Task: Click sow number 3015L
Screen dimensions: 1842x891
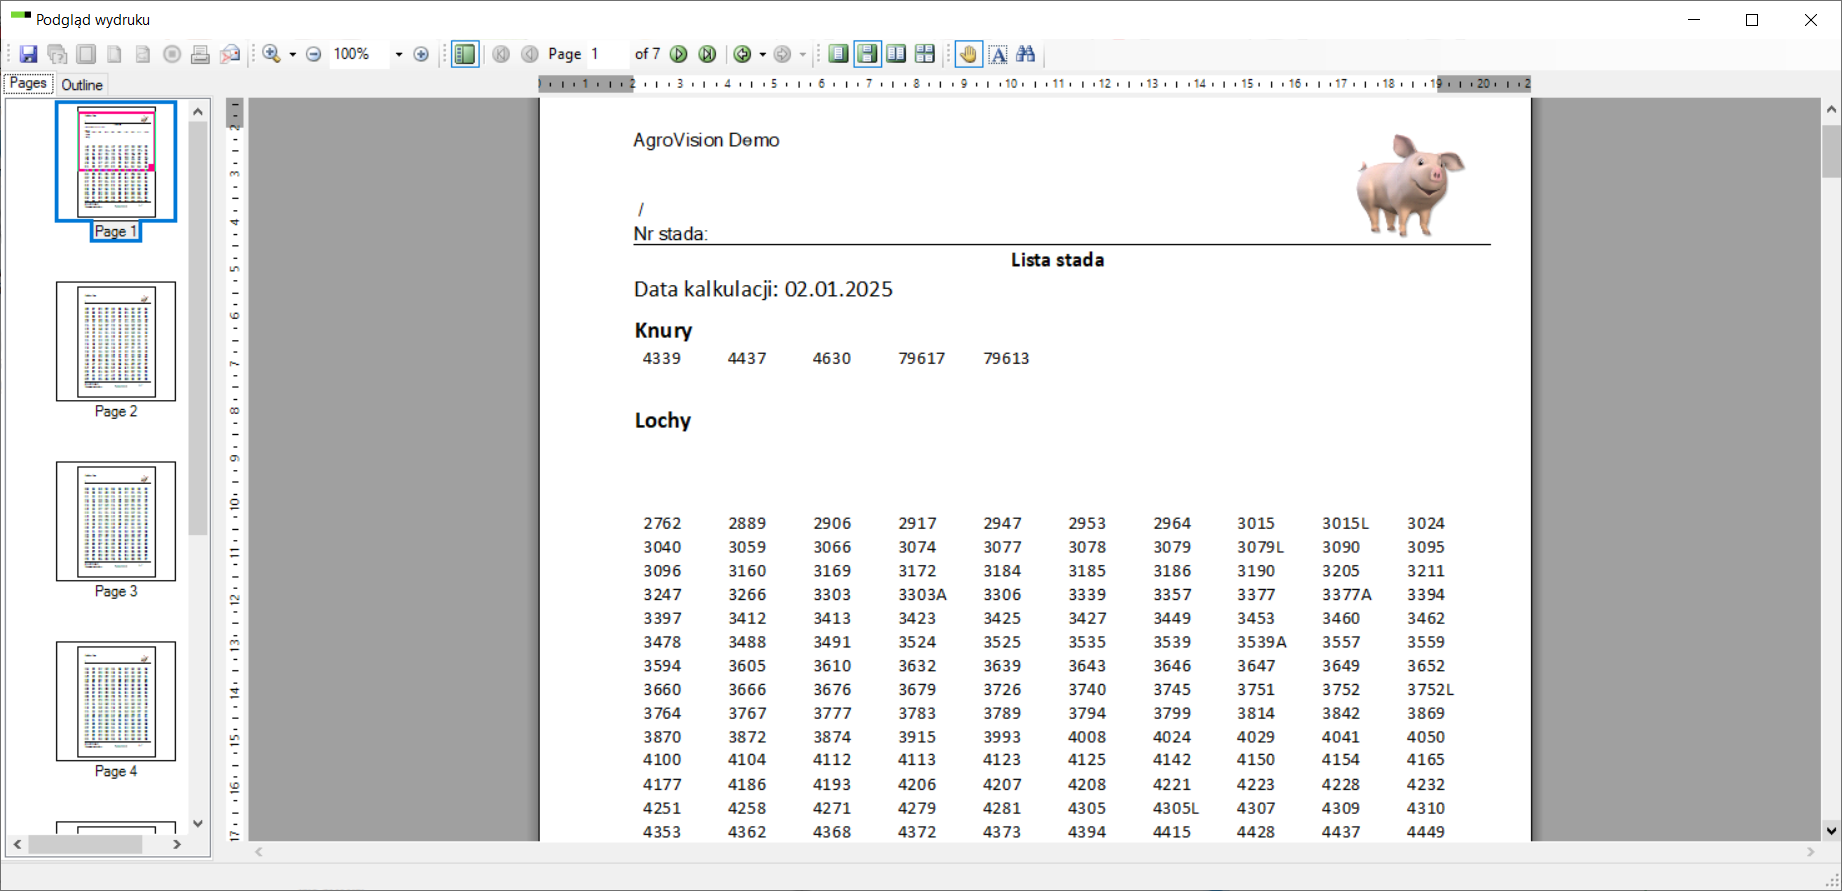Action: tap(1345, 523)
